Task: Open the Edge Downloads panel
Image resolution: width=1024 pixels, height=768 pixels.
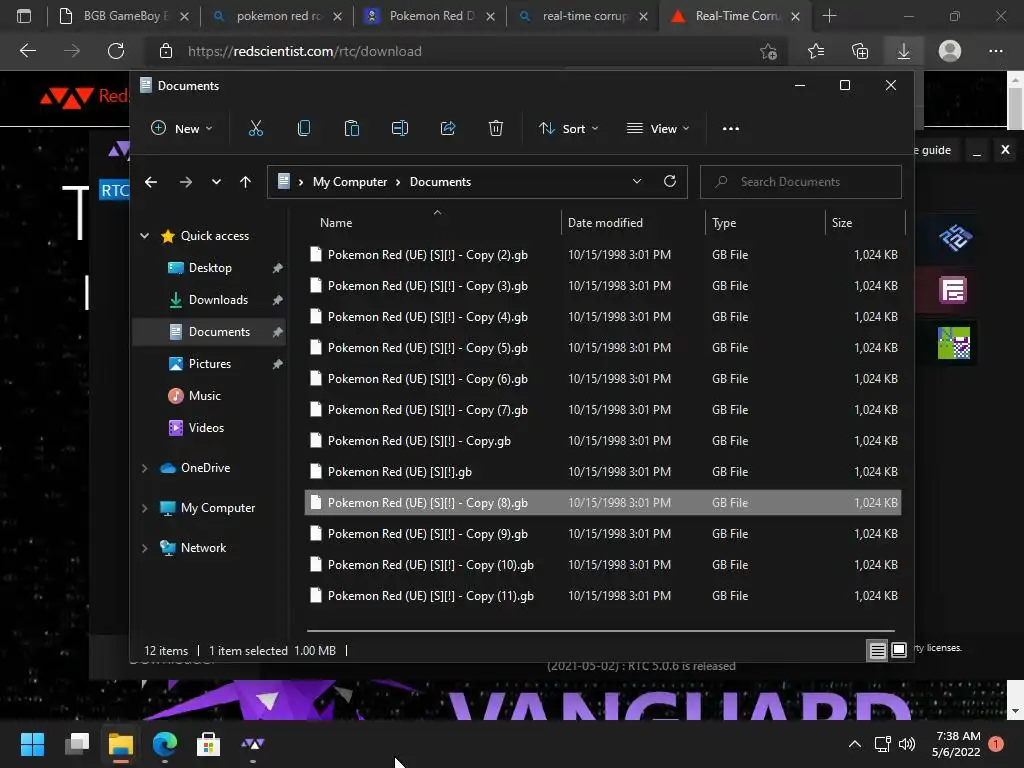Action: (904, 51)
